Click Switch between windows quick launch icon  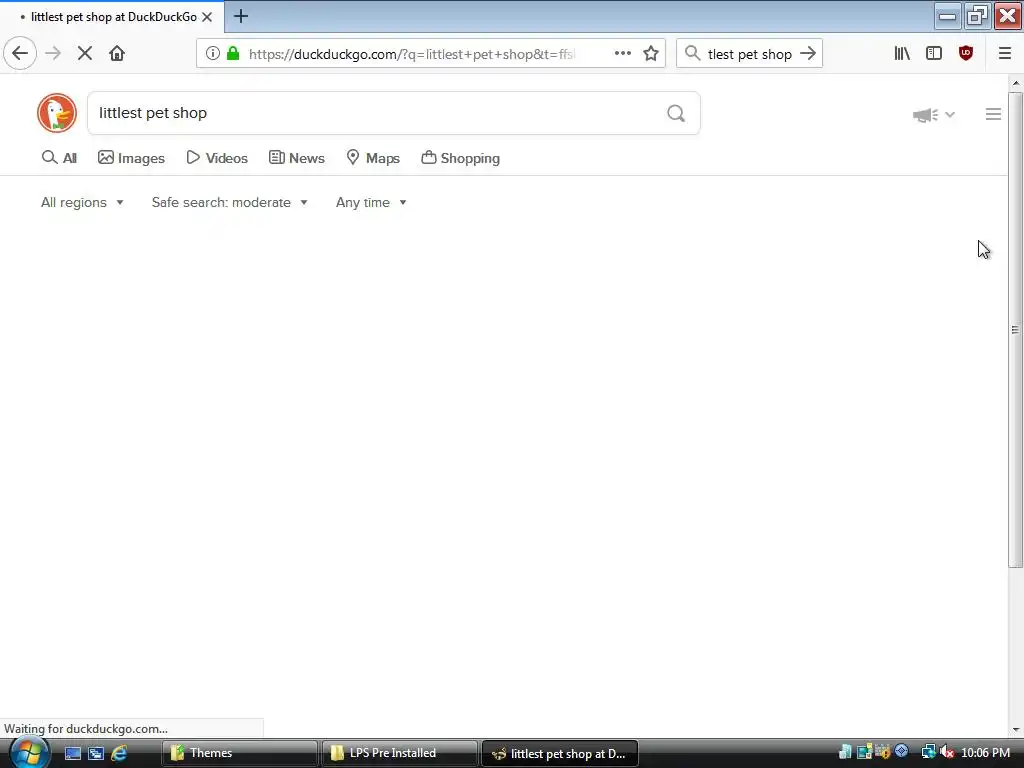coord(96,754)
